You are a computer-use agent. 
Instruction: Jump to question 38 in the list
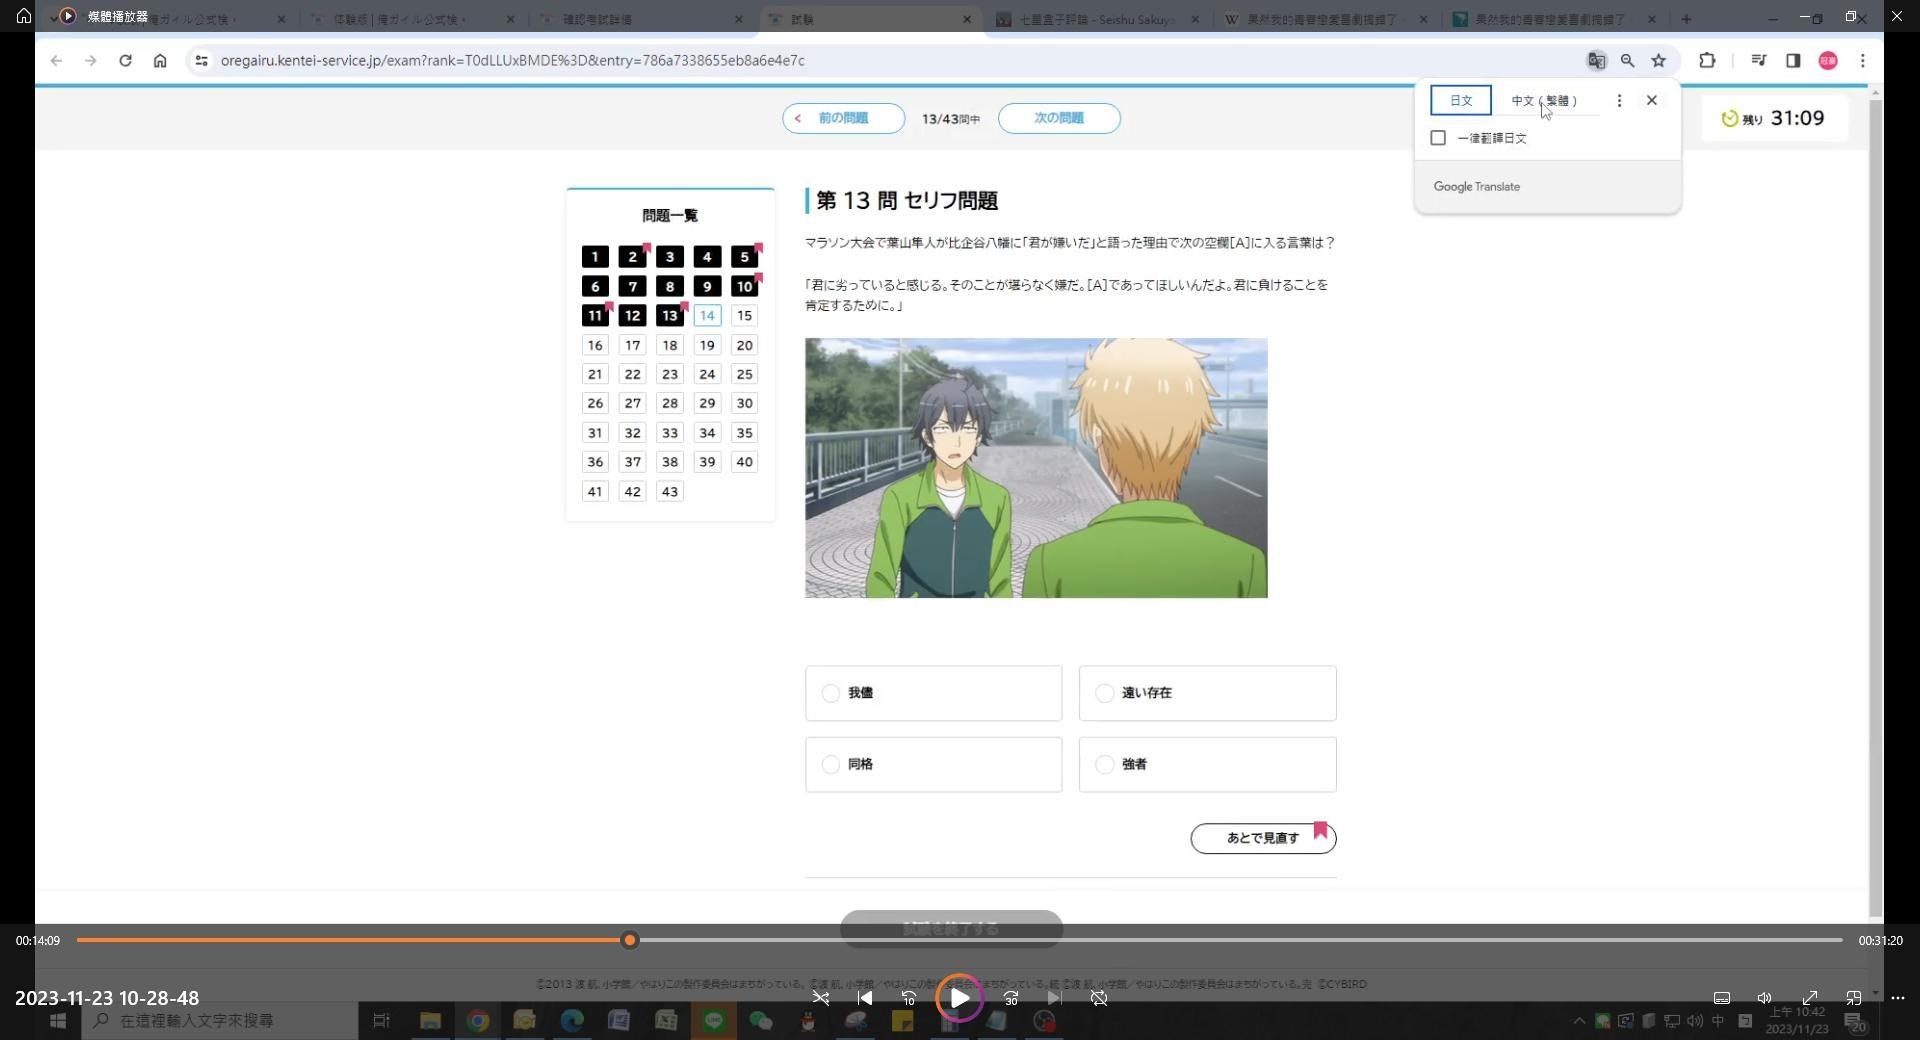tap(670, 462)
